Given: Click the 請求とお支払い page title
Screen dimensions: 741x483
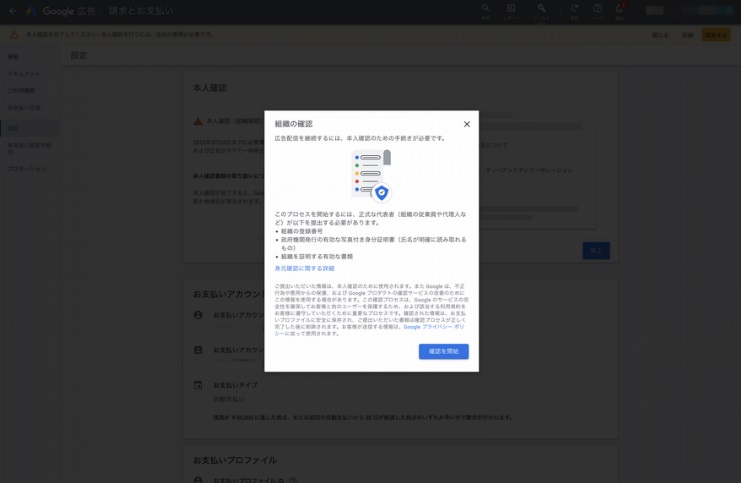Looking at the screenshot, I should click(141, 11).
